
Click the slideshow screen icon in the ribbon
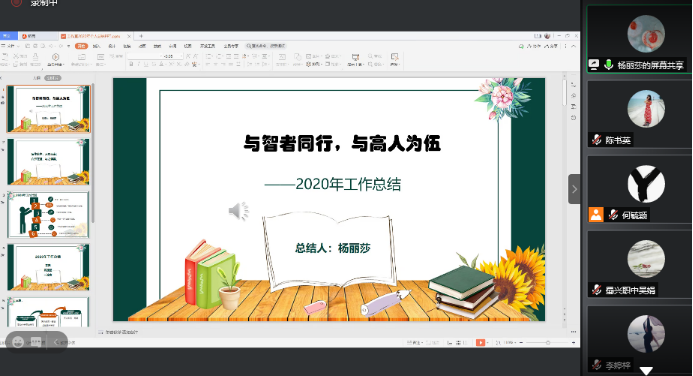point(355,57)
